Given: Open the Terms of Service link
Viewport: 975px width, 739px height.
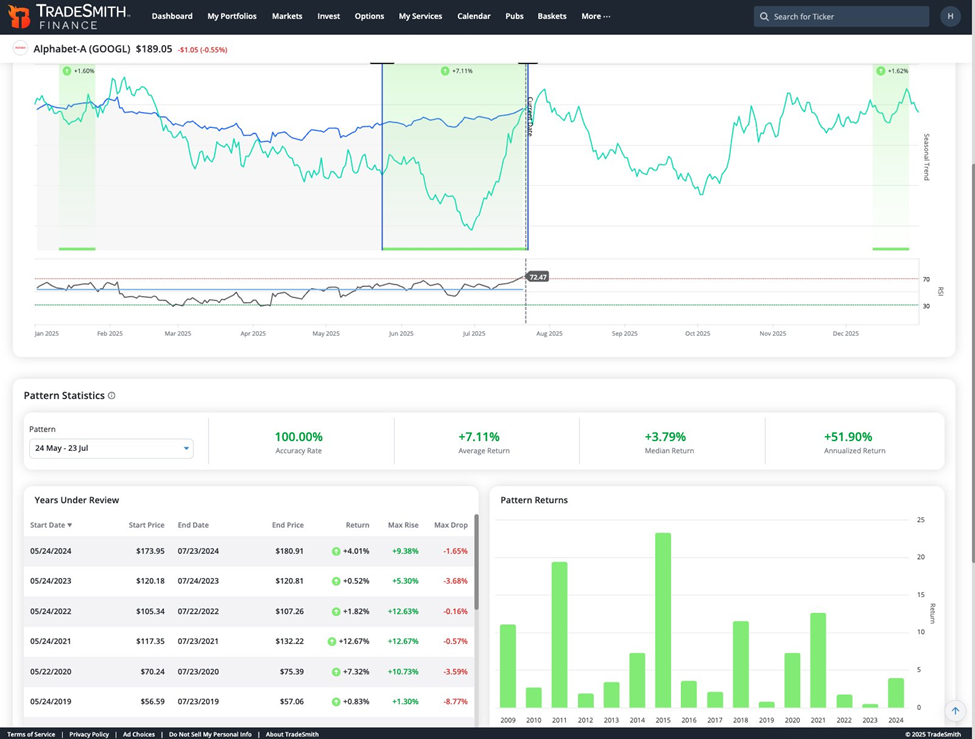Looking at the screenshot, I should [32, 734].
